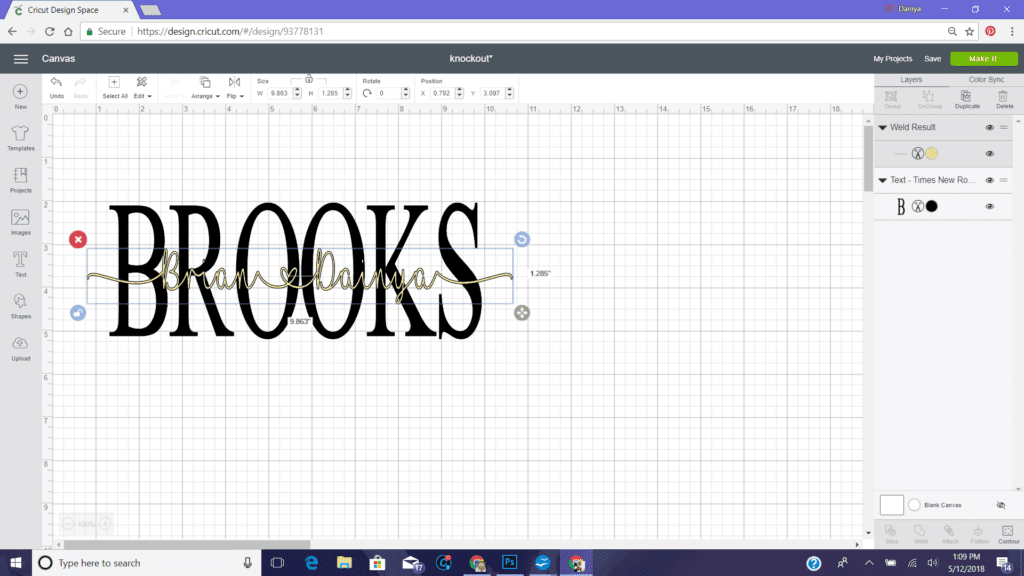Click the Width input field

point(279,93)
